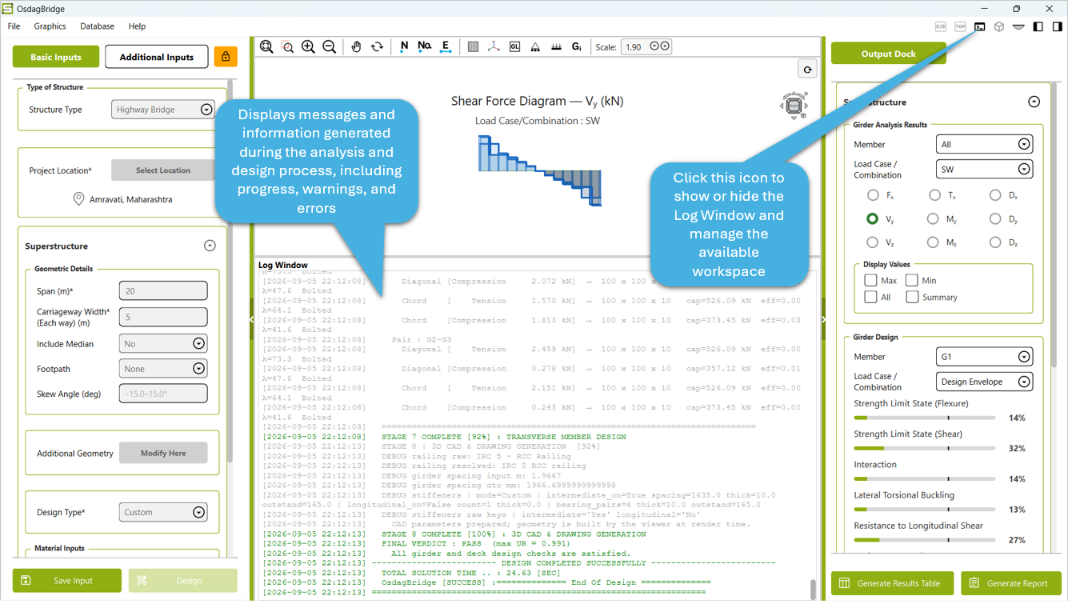
Task: Open the Design Type dropdown
Action: click(163, 512)
